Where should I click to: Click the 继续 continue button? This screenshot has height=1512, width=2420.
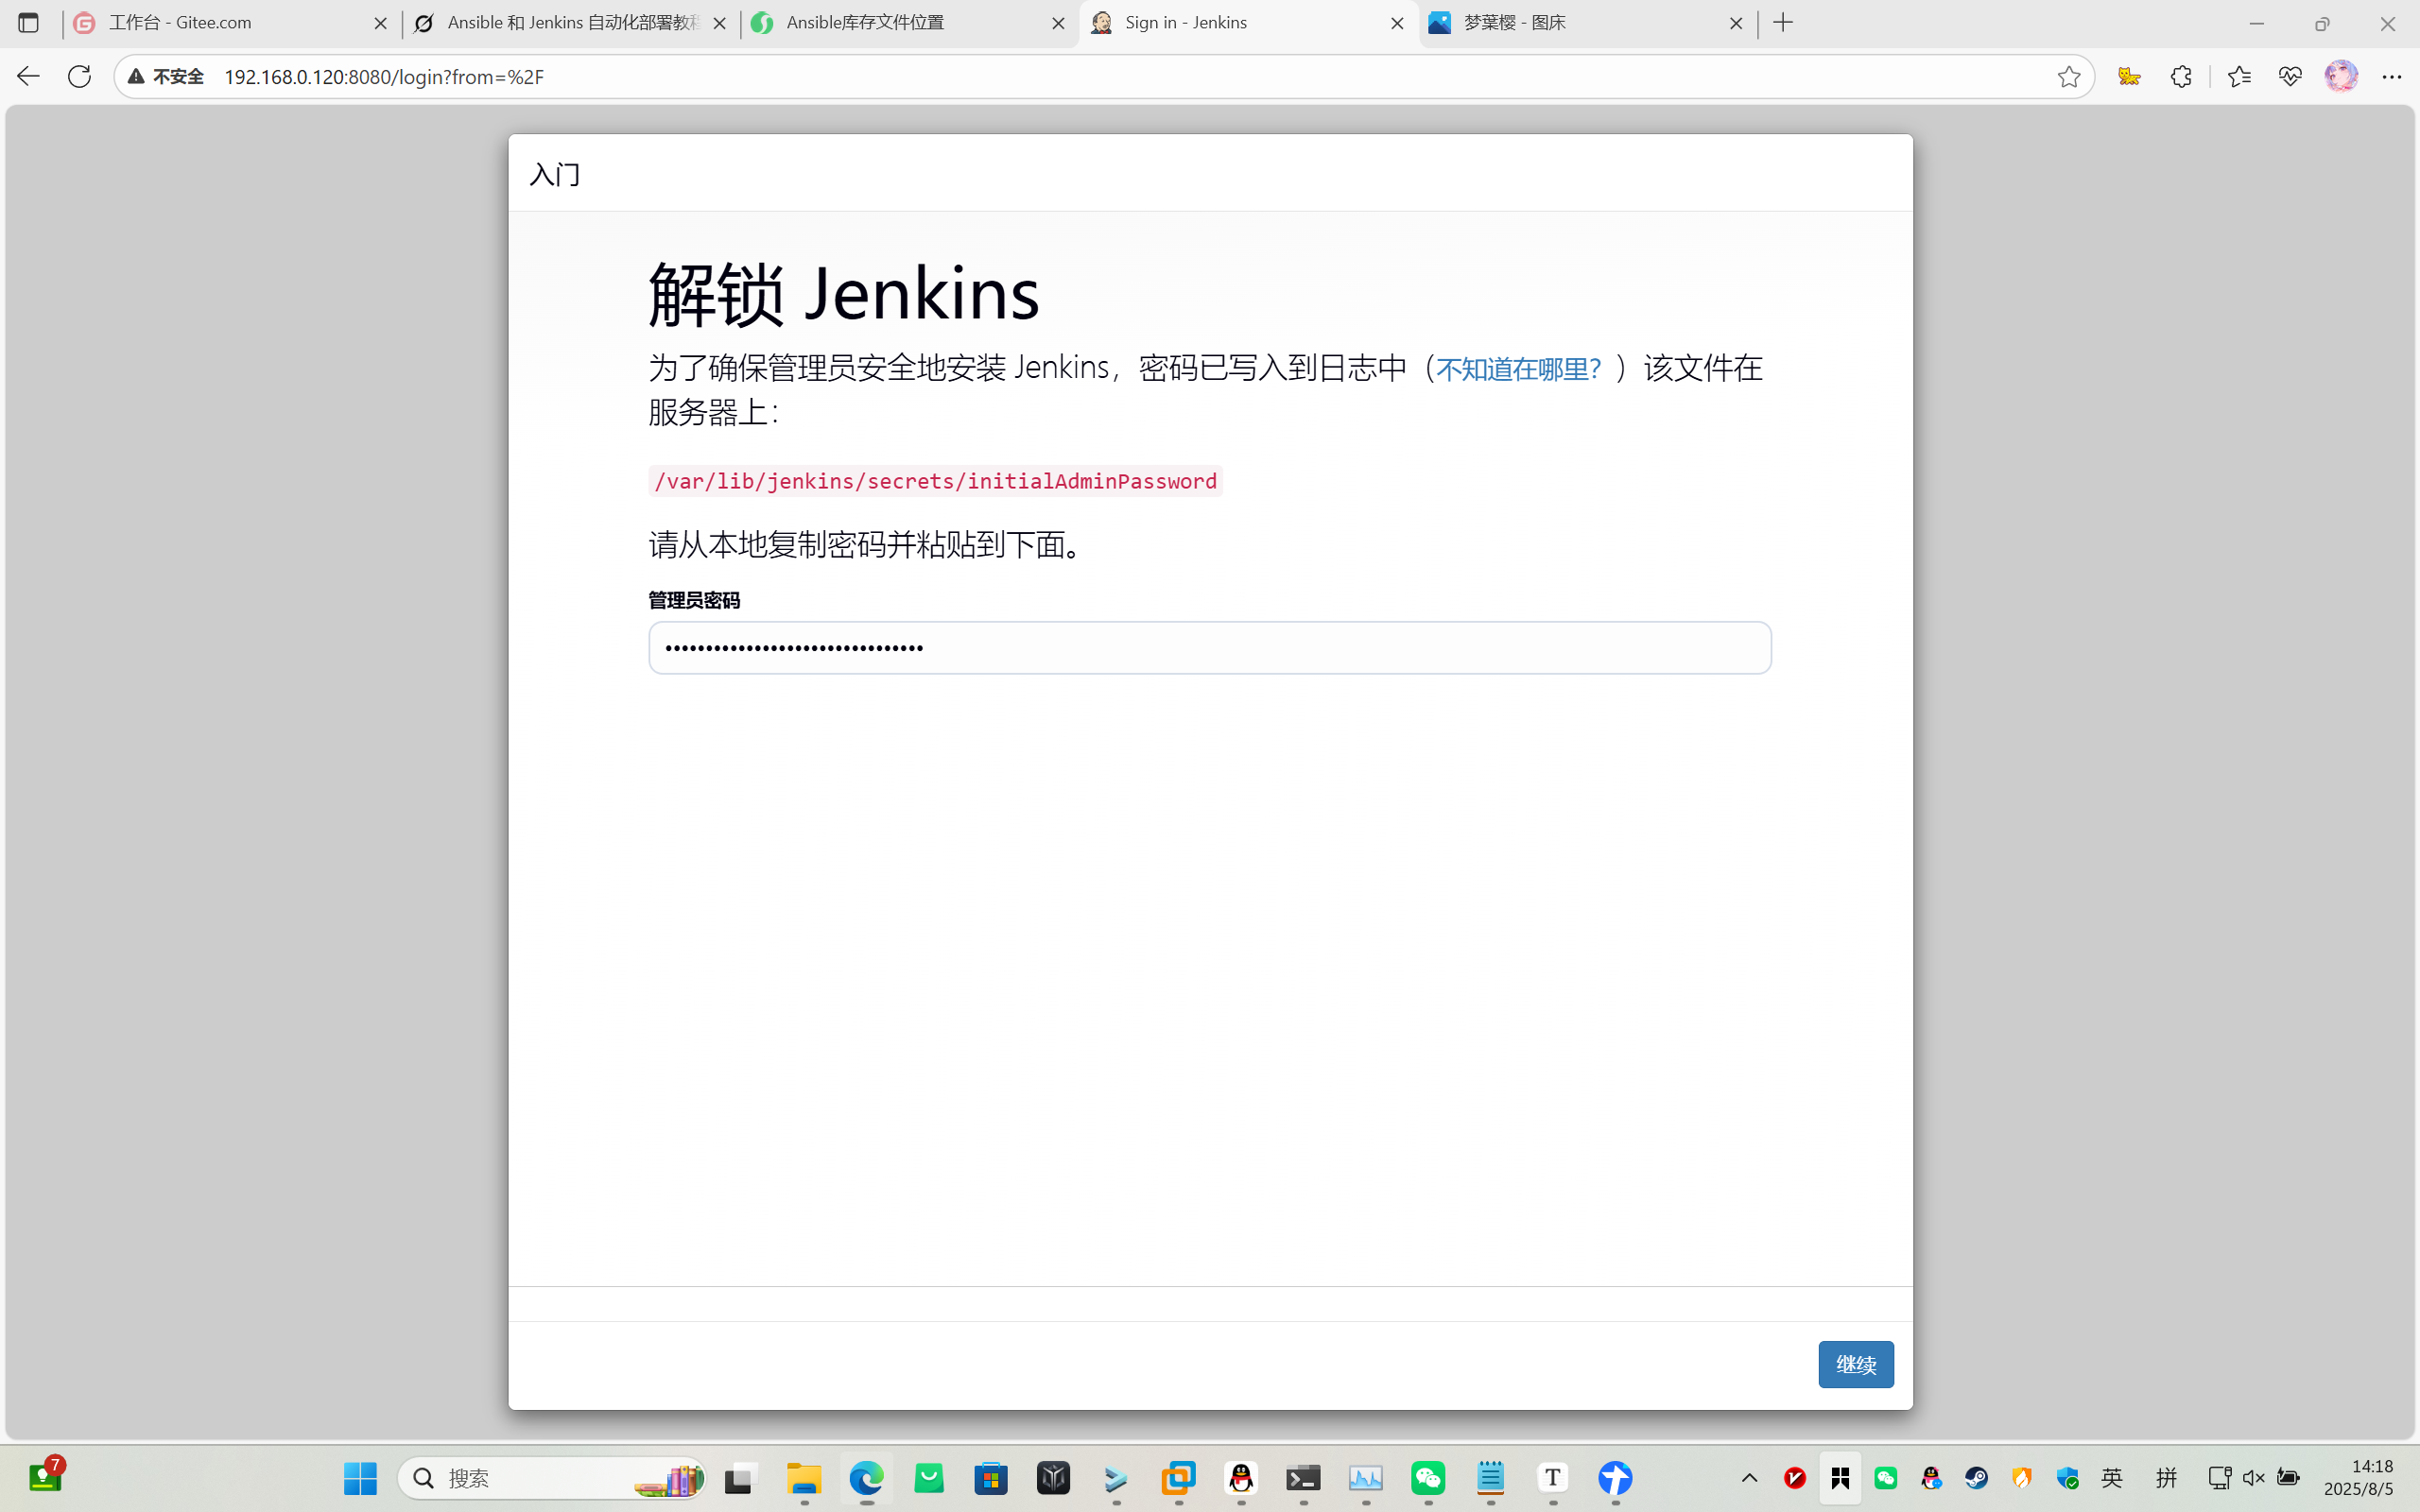(1855, 1364)
